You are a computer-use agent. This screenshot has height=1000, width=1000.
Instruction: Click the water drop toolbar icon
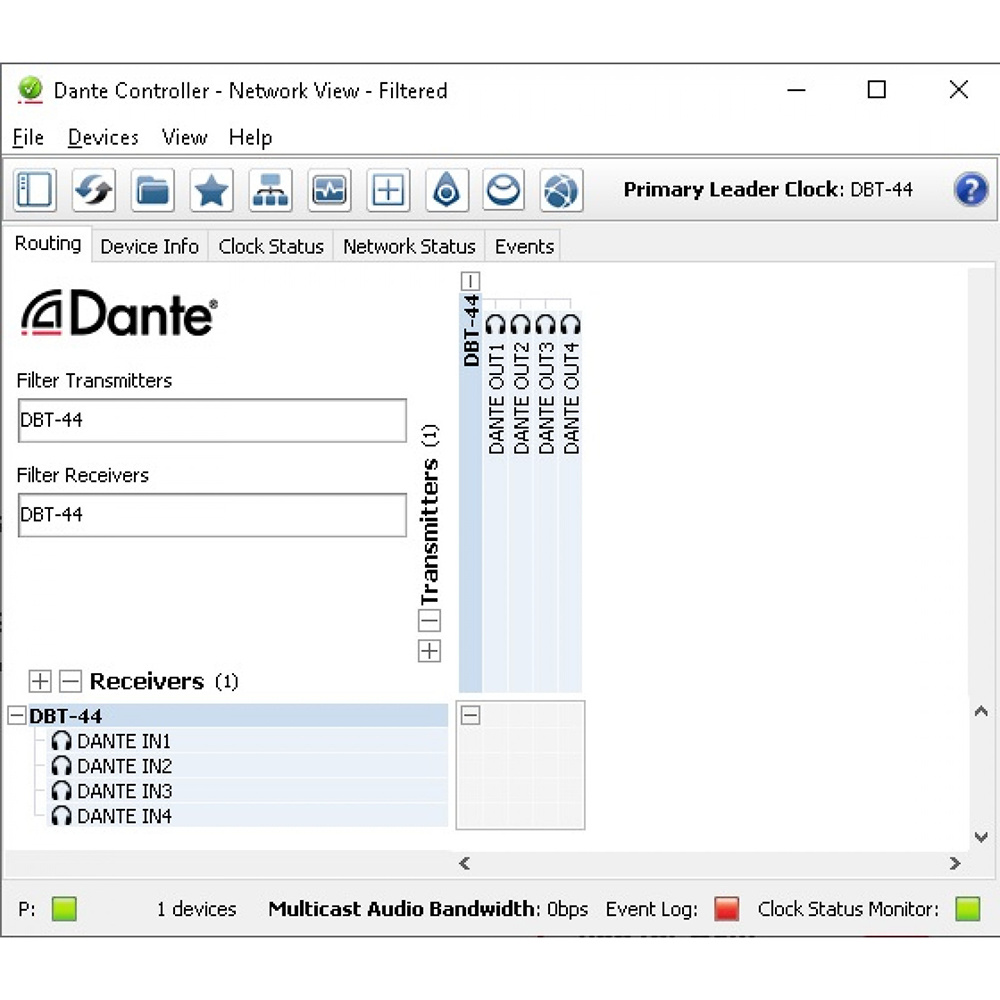click(446, 190)
